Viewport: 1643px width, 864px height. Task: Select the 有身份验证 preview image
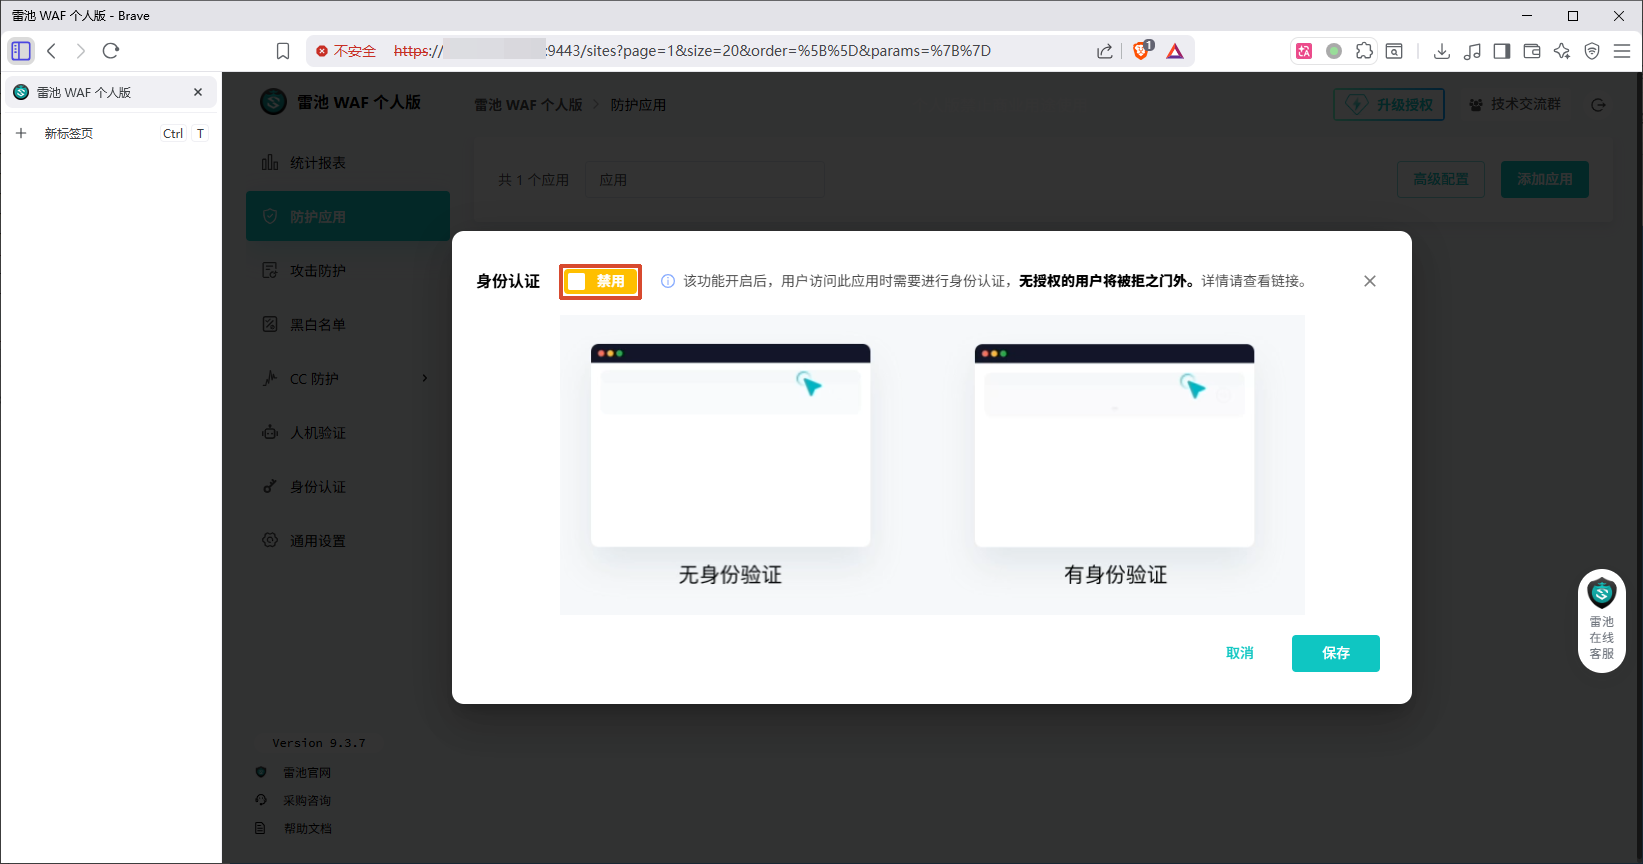tap(1114, 445)
